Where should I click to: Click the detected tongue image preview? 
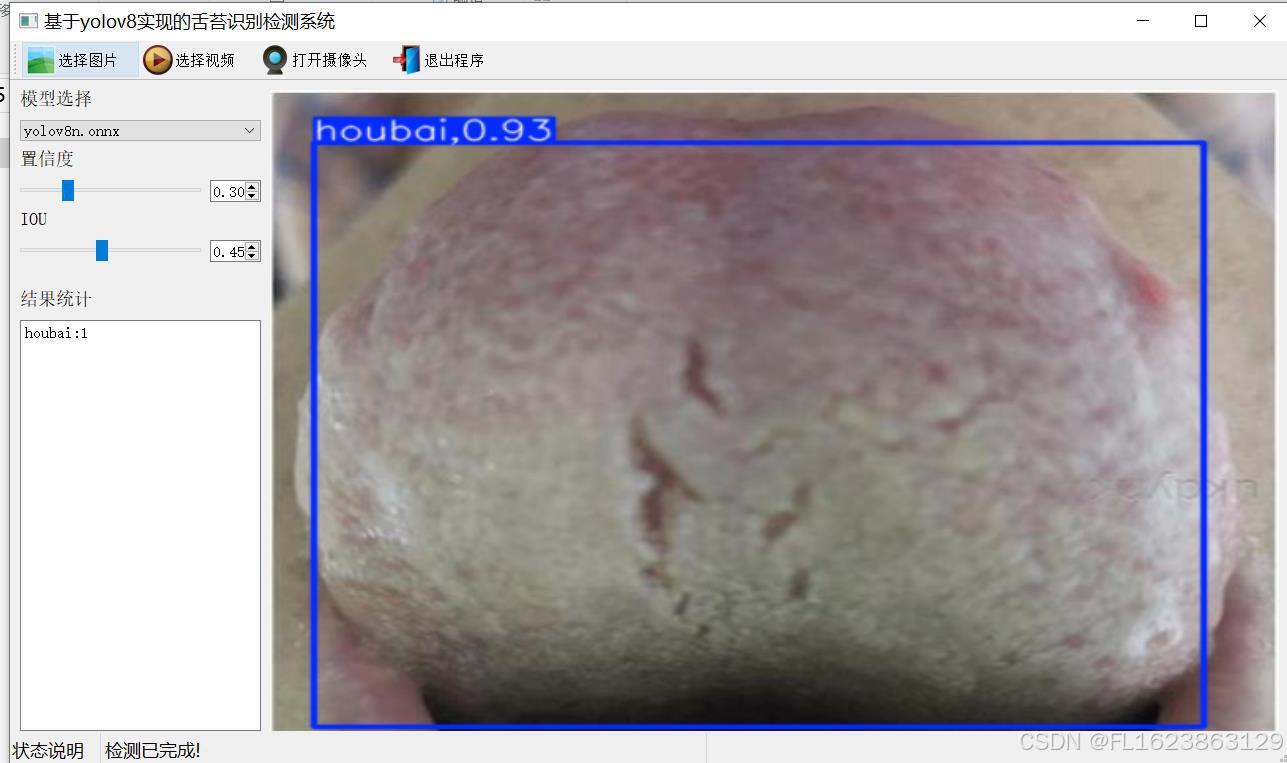(x=774, y=411)
